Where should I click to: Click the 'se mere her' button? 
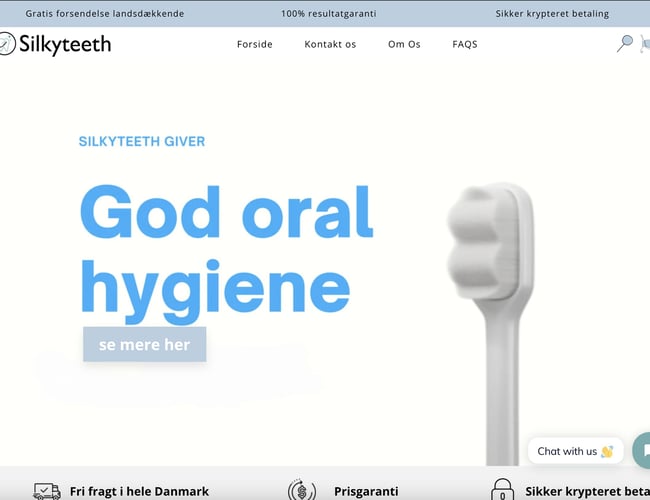click(145, 344)
